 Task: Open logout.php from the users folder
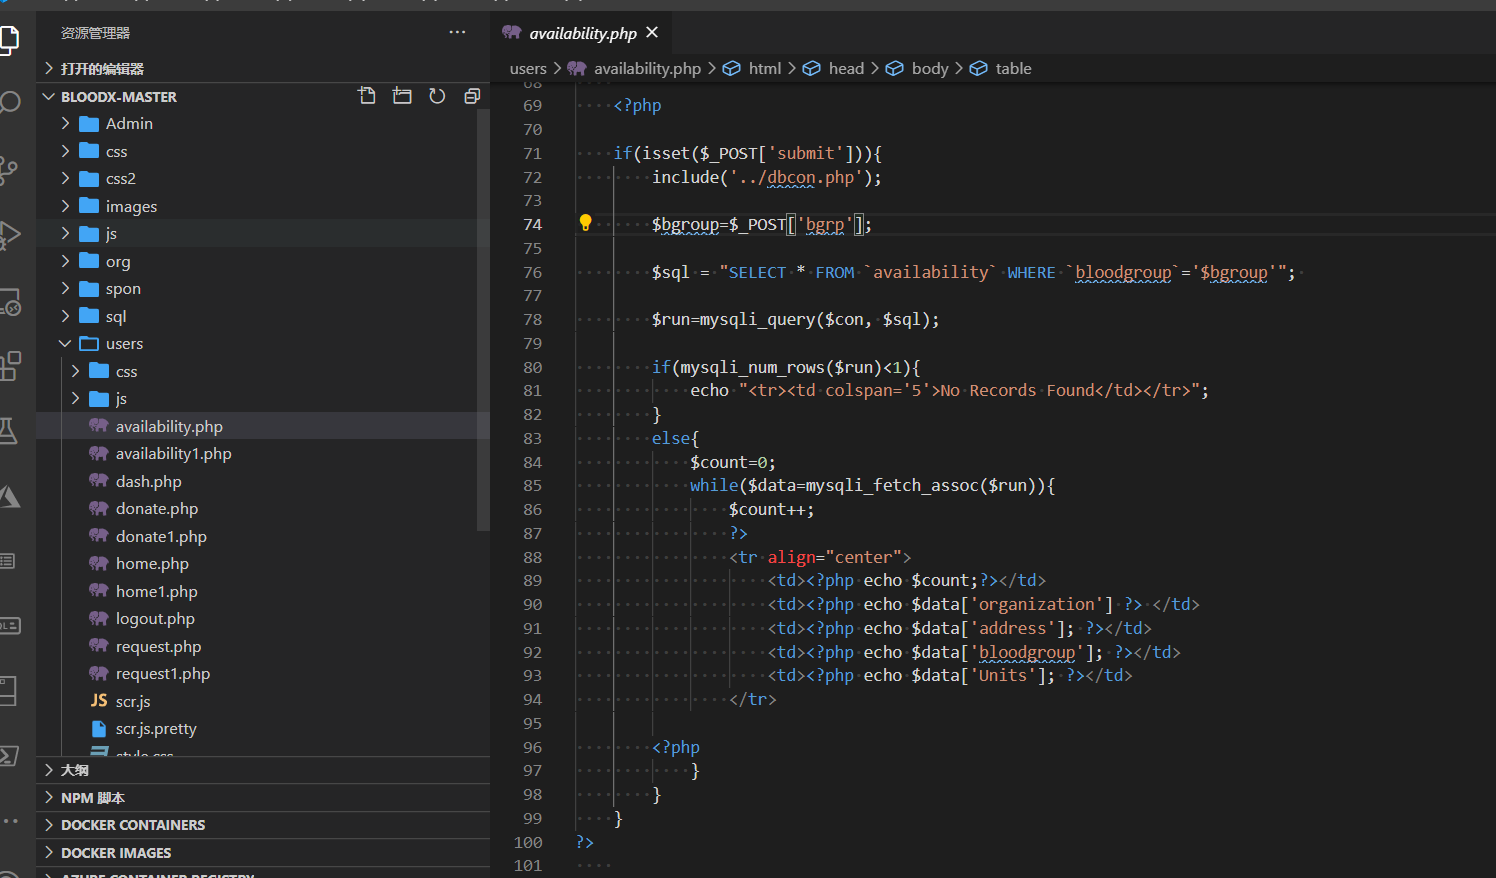pos(155,619)
